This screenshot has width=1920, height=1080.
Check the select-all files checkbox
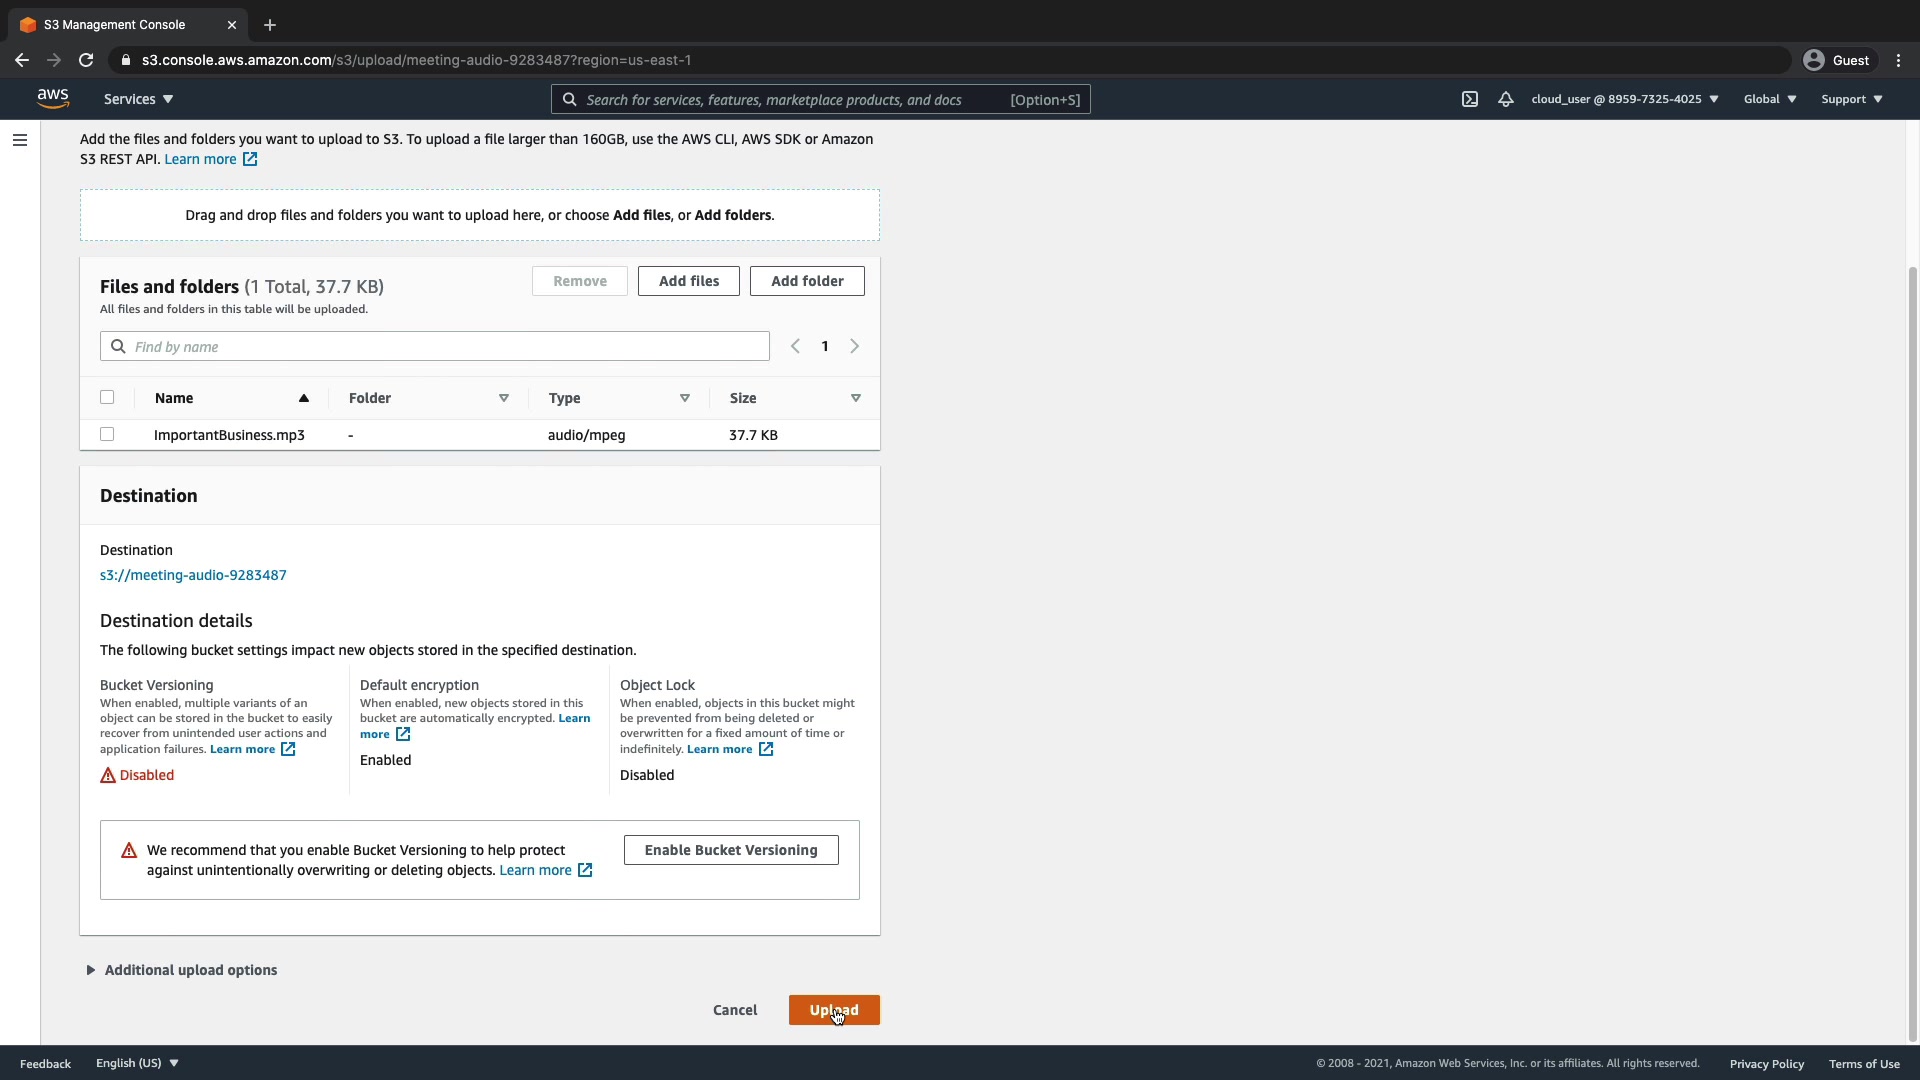coord(107,397)
